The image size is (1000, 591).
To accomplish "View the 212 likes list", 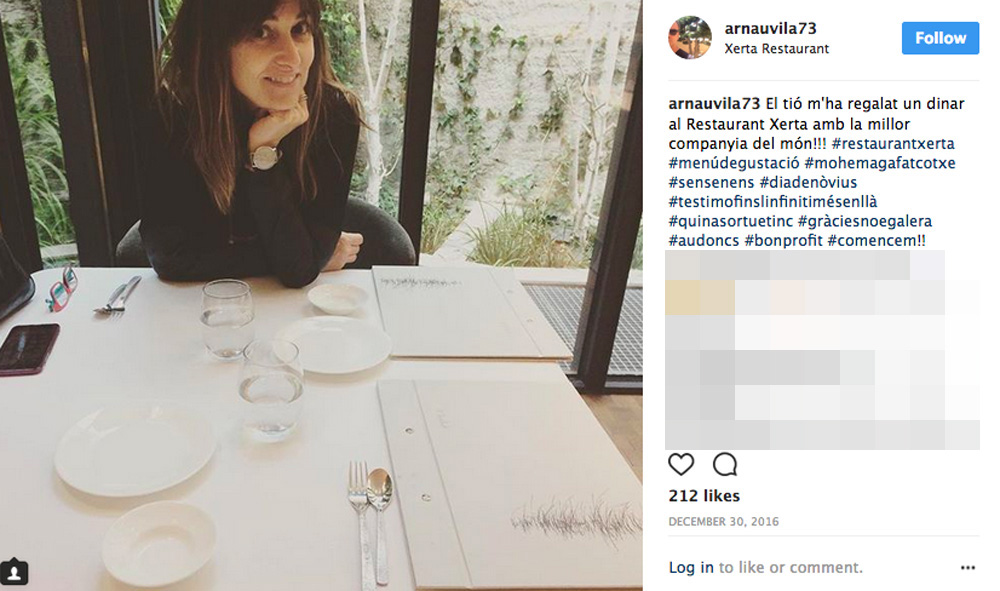I will pyautogui.click(x=704, y=496).
